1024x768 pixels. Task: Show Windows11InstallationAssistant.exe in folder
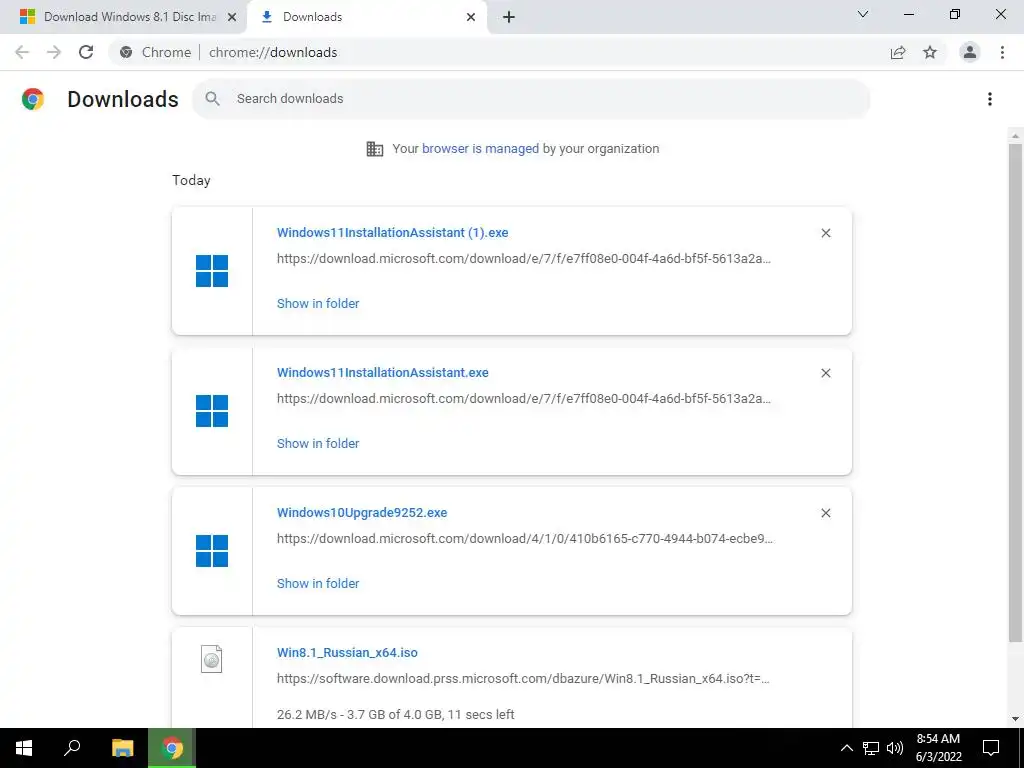318,443
